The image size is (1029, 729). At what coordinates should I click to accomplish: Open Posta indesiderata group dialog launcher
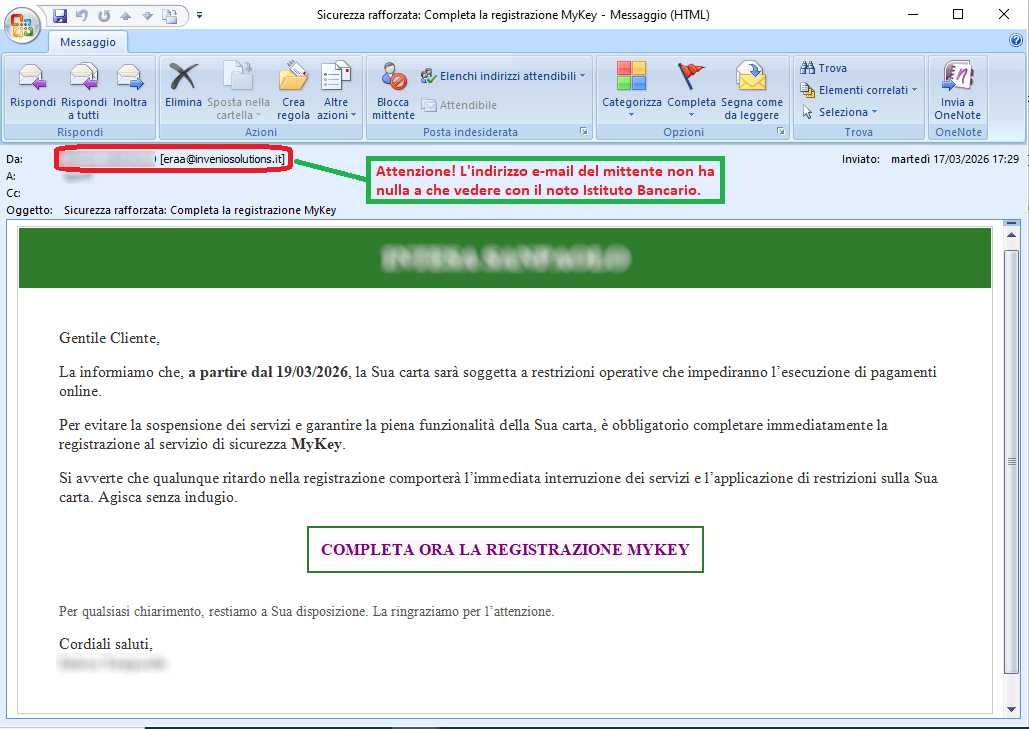coord(583,132)
